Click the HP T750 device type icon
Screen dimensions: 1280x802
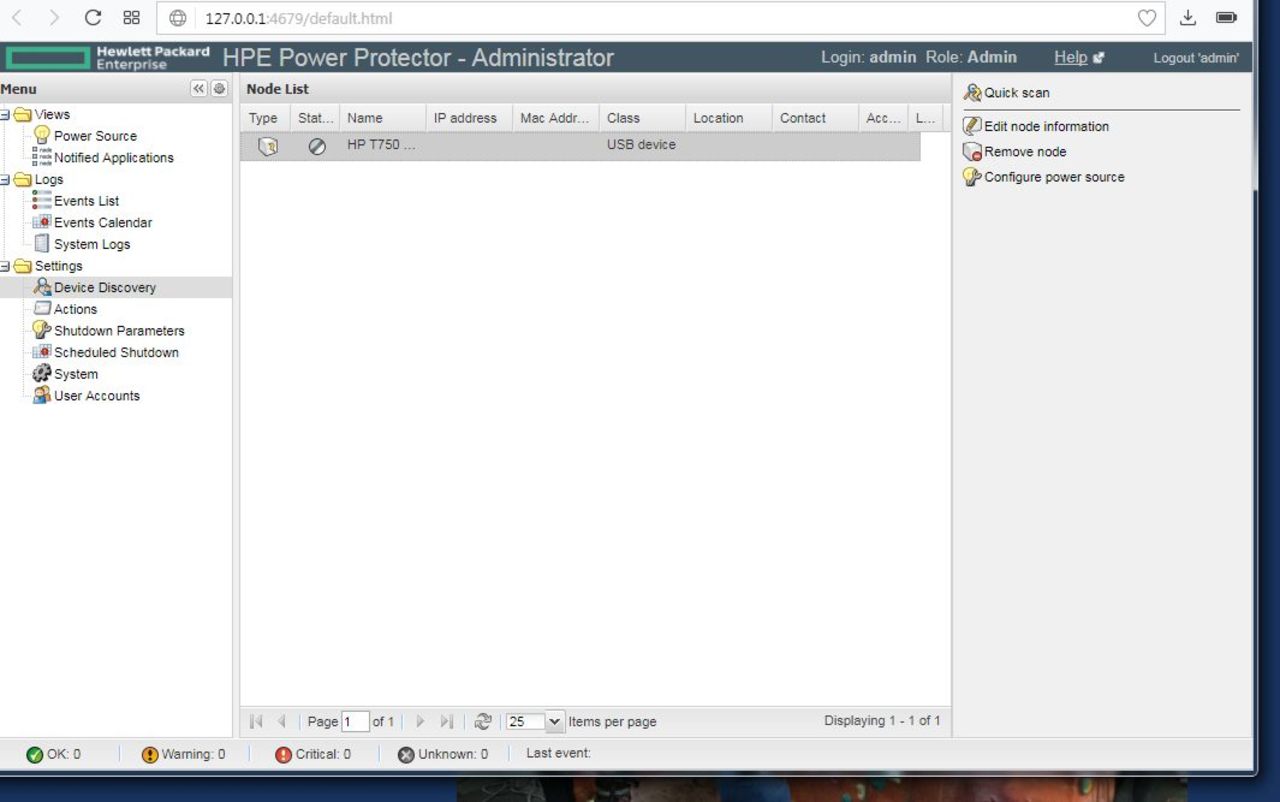[267, 146]
